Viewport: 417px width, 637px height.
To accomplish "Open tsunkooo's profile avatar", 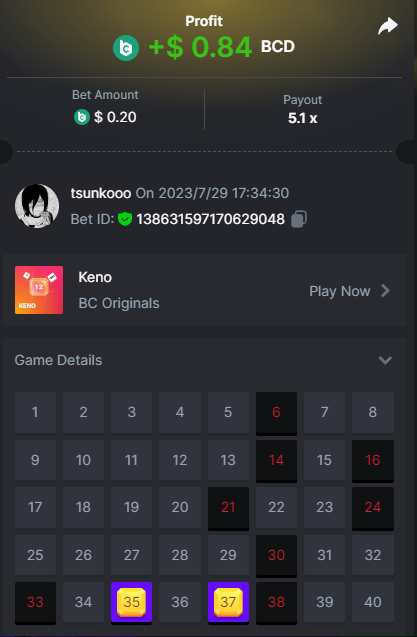I will click(x=37, y=206).
